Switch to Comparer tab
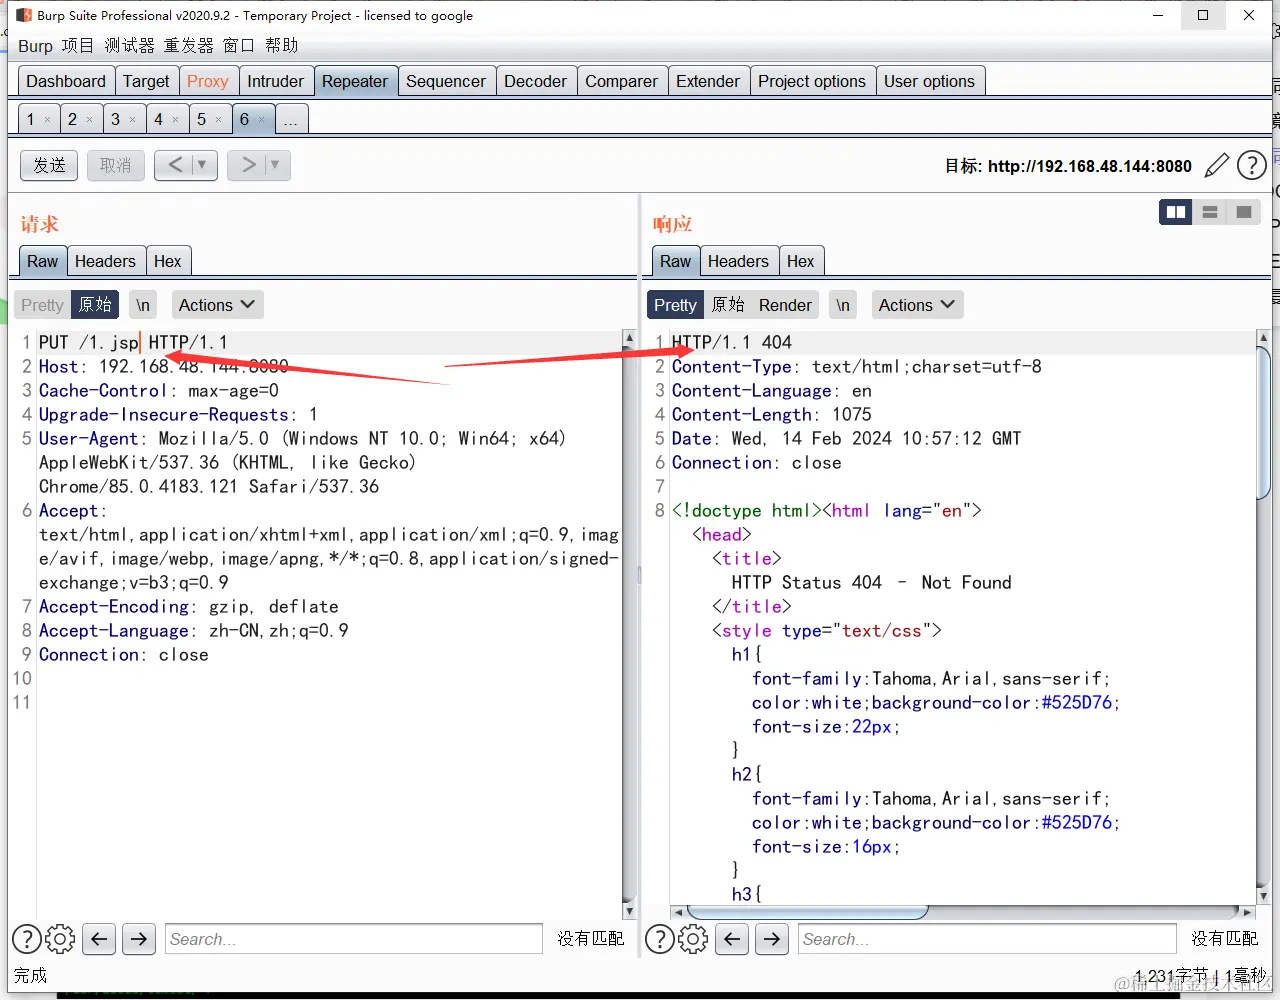The image size is (1280, 1000). click(x=621, y=81)
